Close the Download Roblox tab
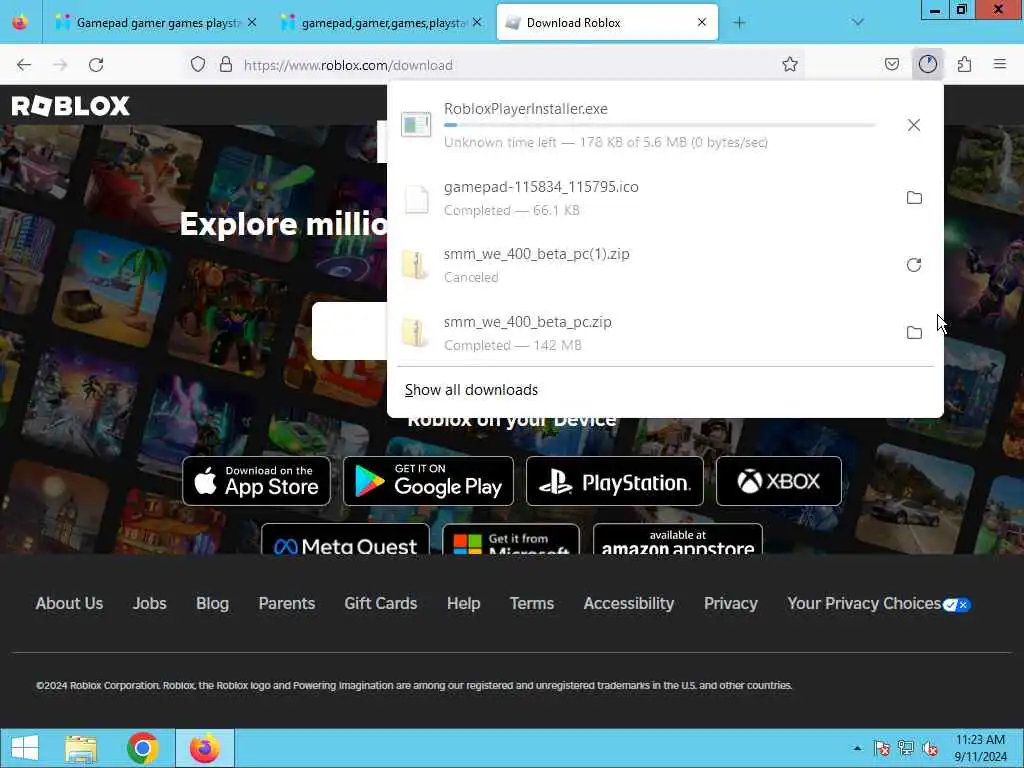1024x768 pixels. pos(702,23)
